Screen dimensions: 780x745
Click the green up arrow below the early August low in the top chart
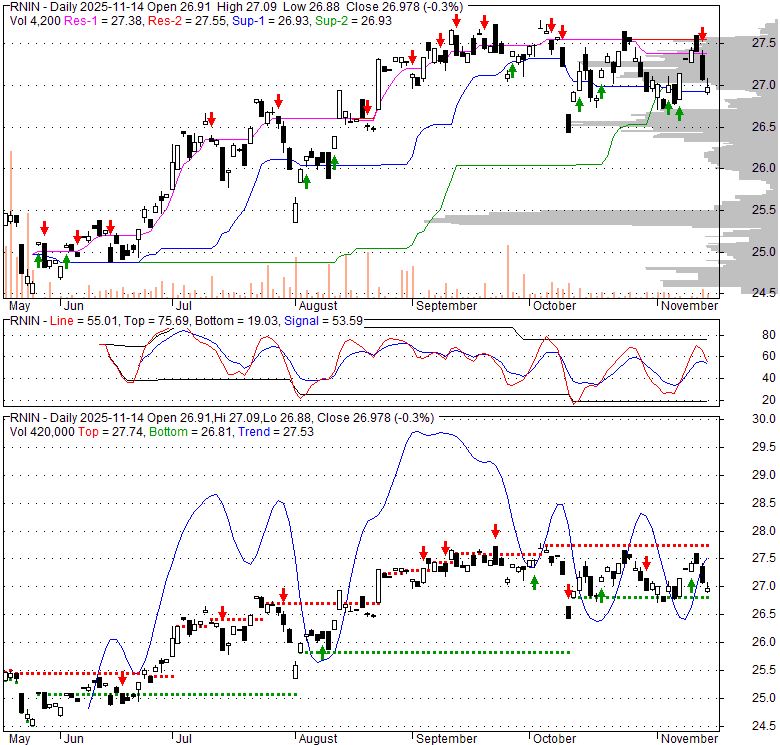pyautogui.click(x=306, y=180)
